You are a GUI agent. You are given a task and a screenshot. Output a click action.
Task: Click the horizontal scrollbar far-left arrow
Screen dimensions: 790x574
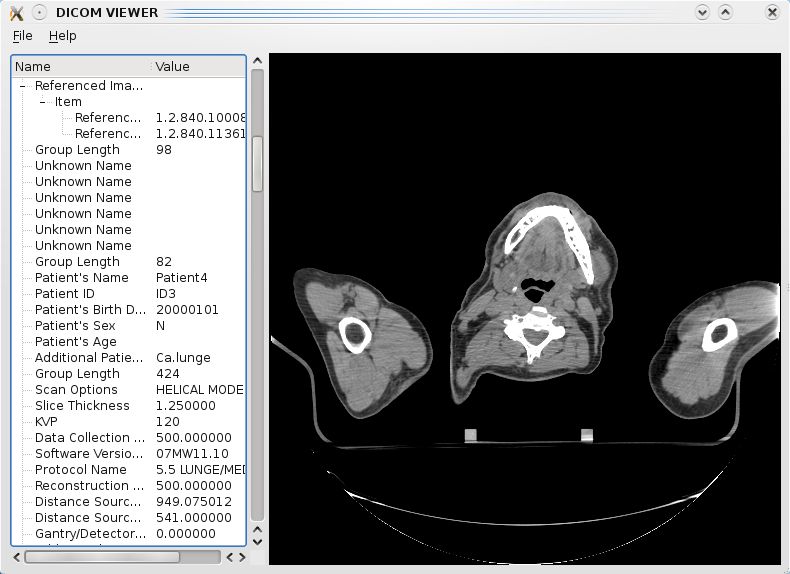(17, 557)
